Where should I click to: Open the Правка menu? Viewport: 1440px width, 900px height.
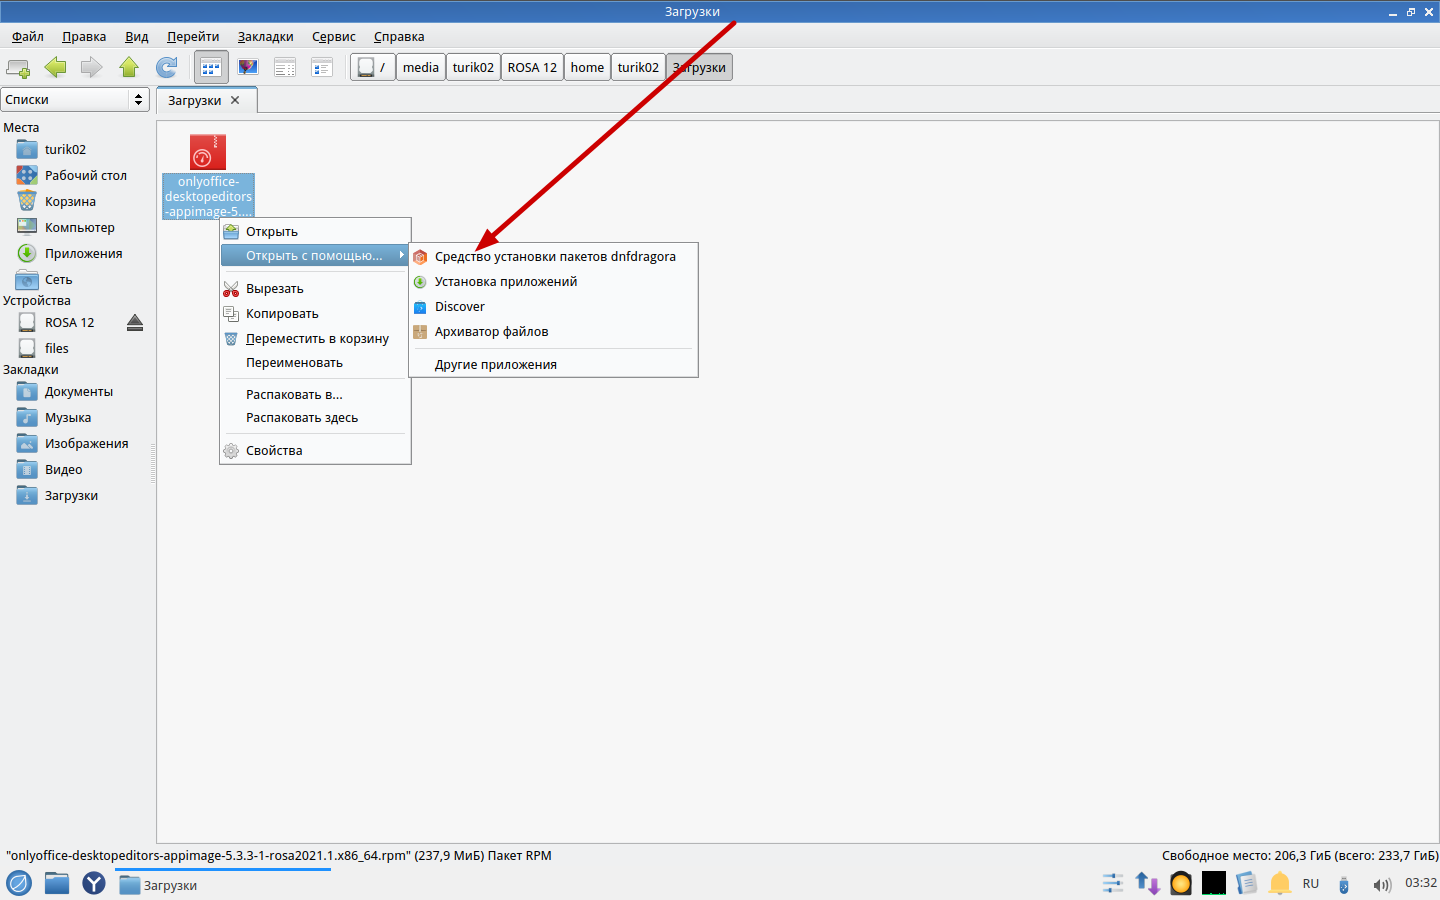click(84, 37)
